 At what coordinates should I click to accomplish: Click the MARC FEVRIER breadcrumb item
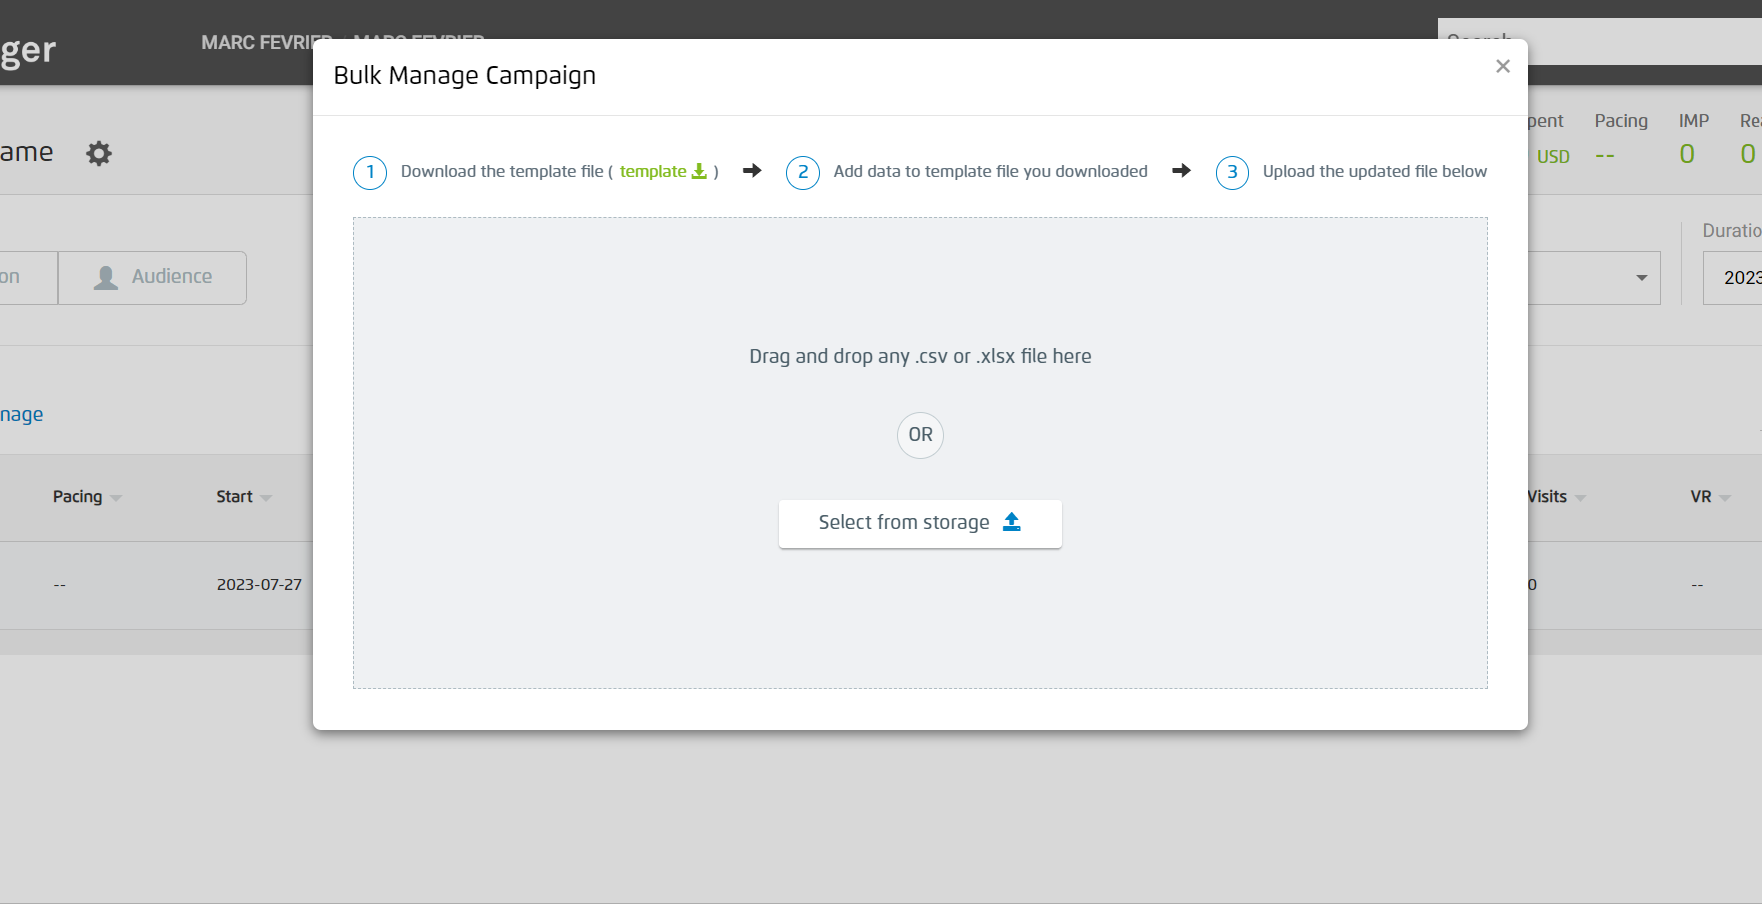[x=265, y=42]
